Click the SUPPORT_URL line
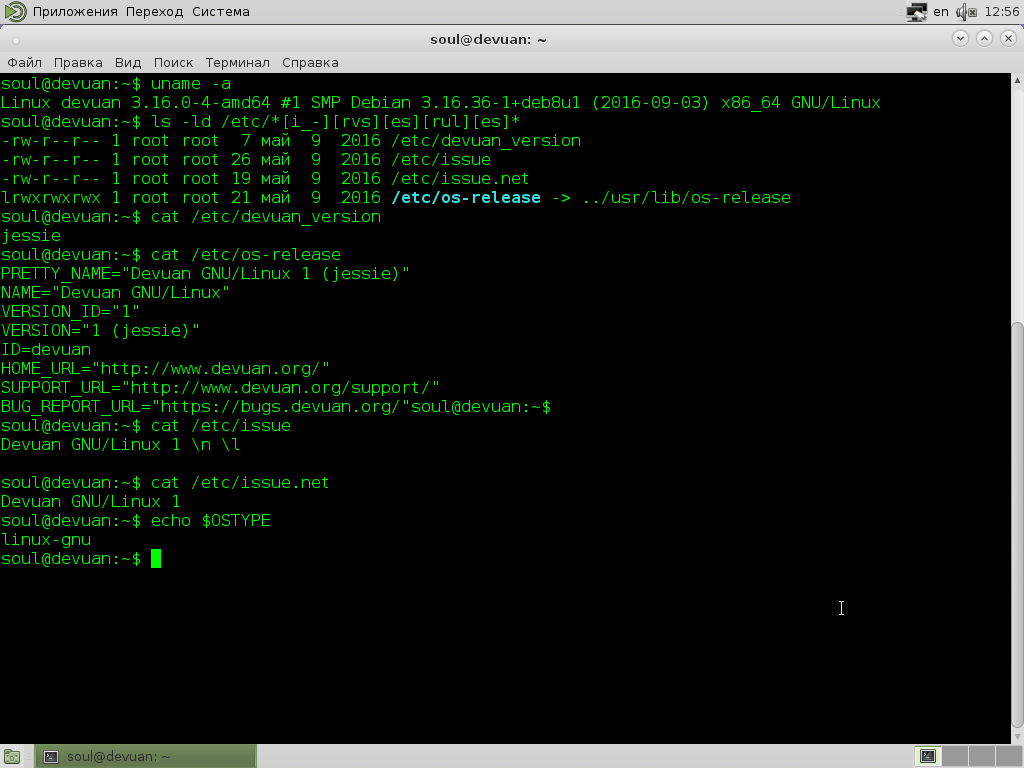 pyautogui.click(x=220, y=387)
